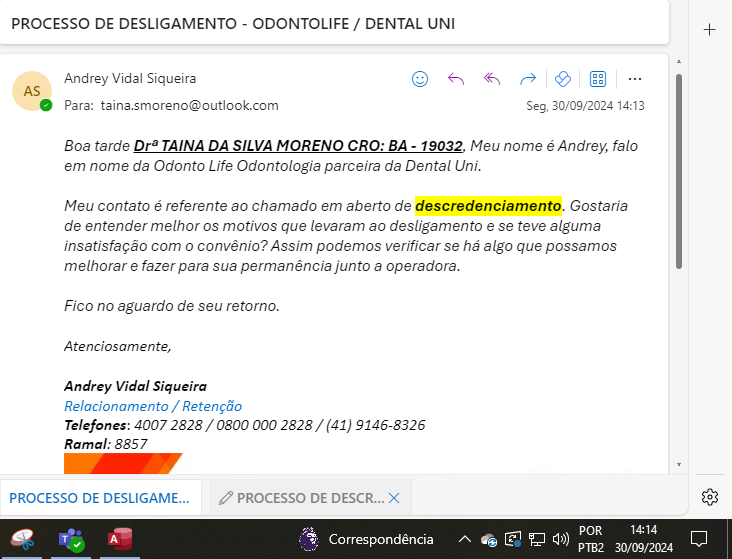Click recipient taina.smoreno@outlook.com
Viewport: 732px width, 559px height.
[x=190, y=106]
